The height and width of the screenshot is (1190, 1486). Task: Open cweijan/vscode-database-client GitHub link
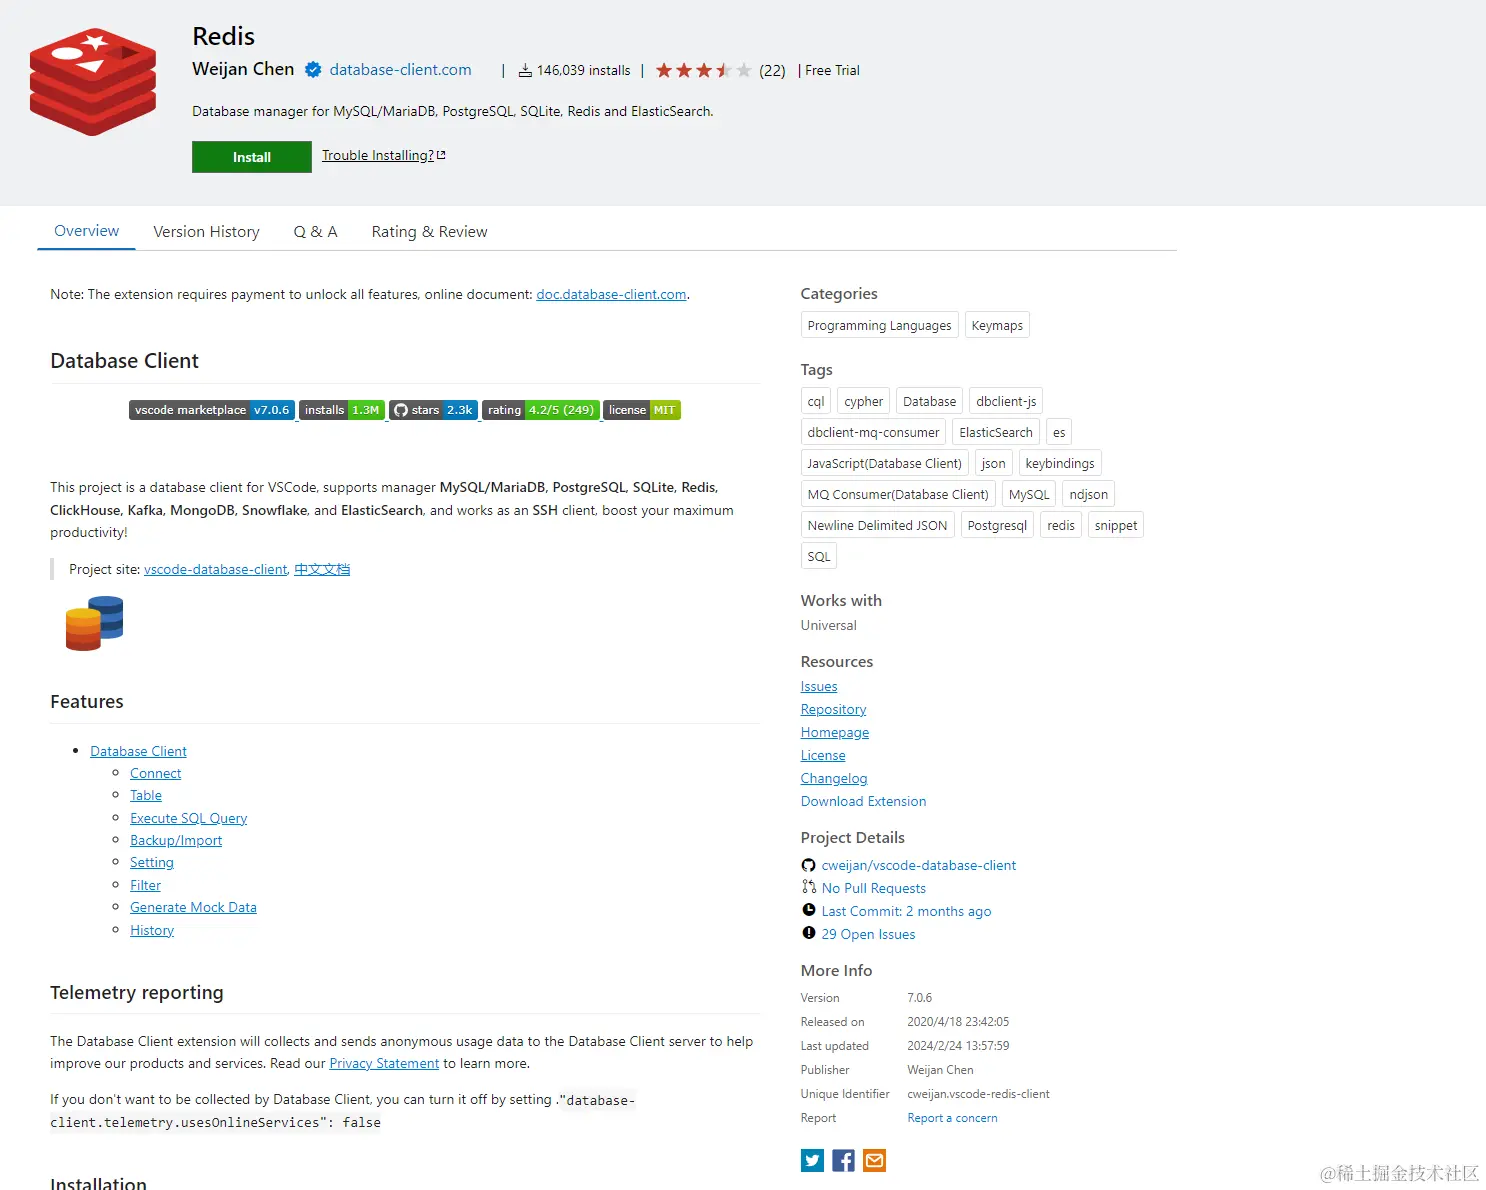point(918,865)
